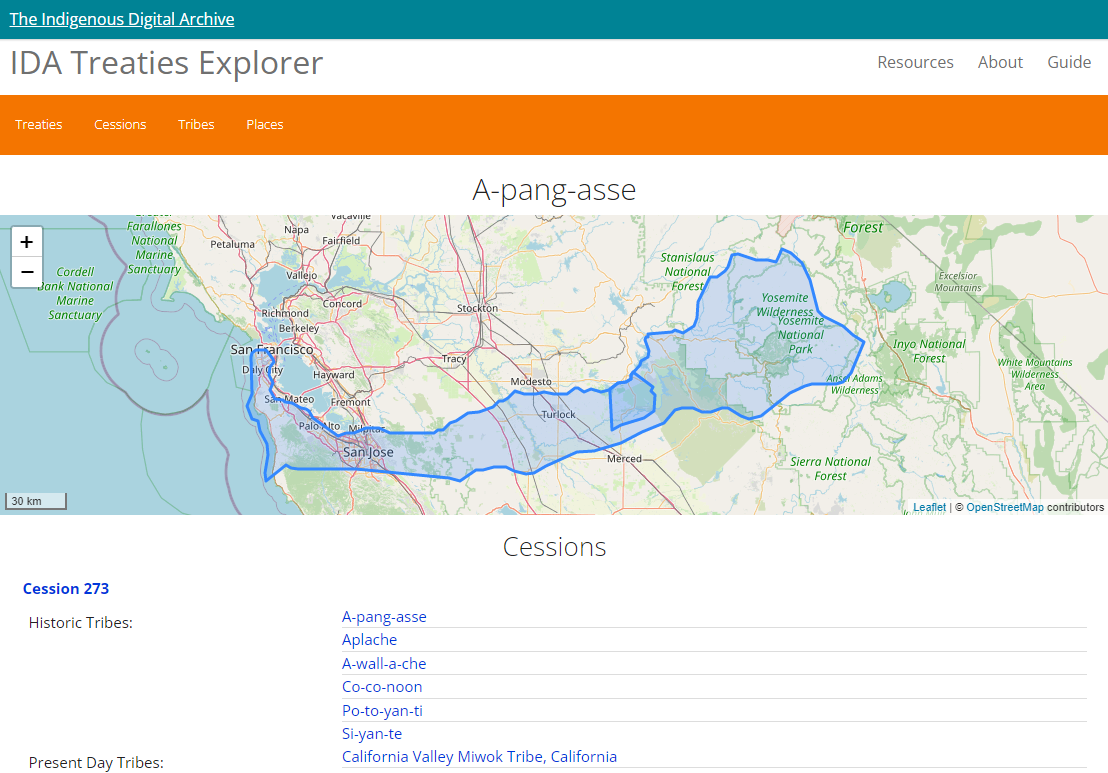This screenshot has width=1108, height=773.
Task: Open the Guide page
Action: [1069, 62]
